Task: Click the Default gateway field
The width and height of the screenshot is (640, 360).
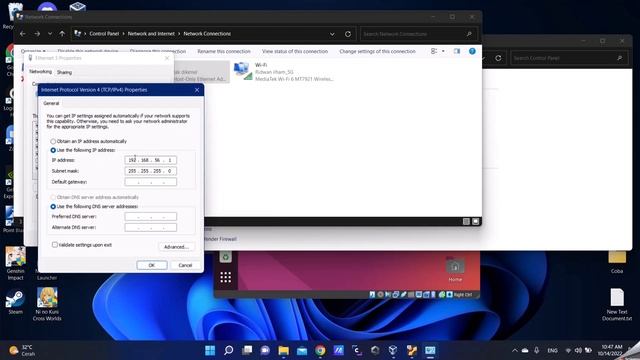Action: (x=151, y=182)
